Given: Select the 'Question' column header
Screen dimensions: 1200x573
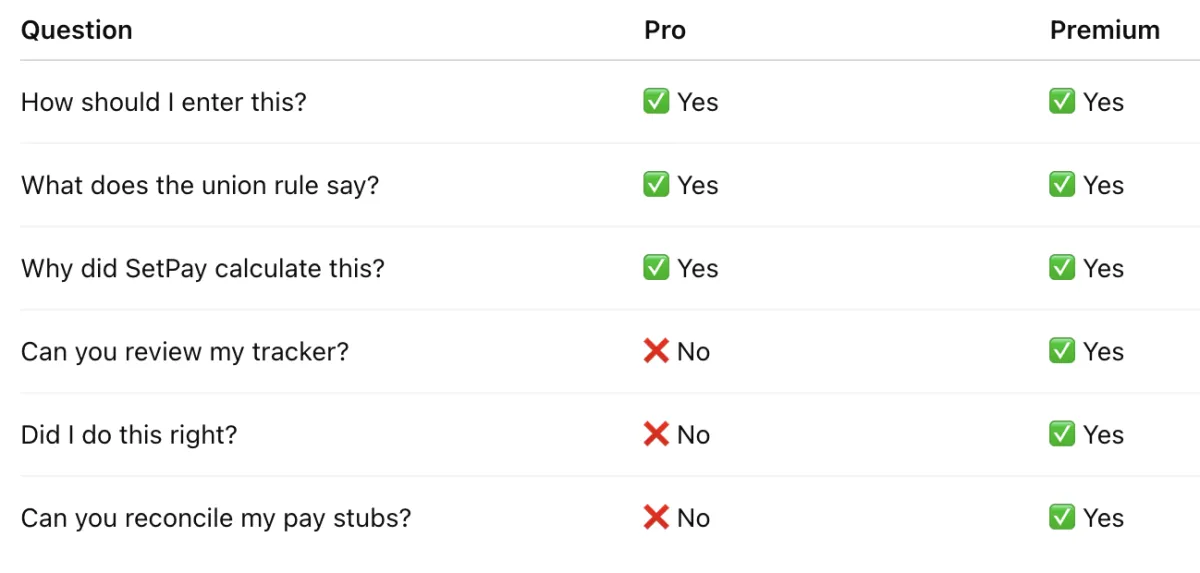Looking at the screenshot, I should [x=77, y=30].
